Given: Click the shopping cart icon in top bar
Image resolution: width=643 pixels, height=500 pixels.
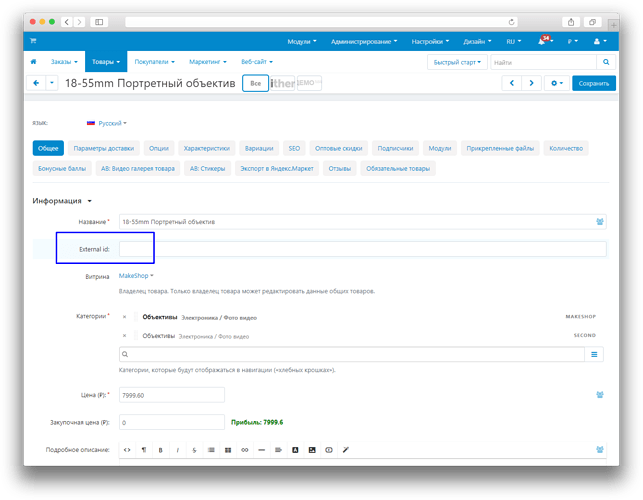Looking at the screenshot, I should 33,41.
